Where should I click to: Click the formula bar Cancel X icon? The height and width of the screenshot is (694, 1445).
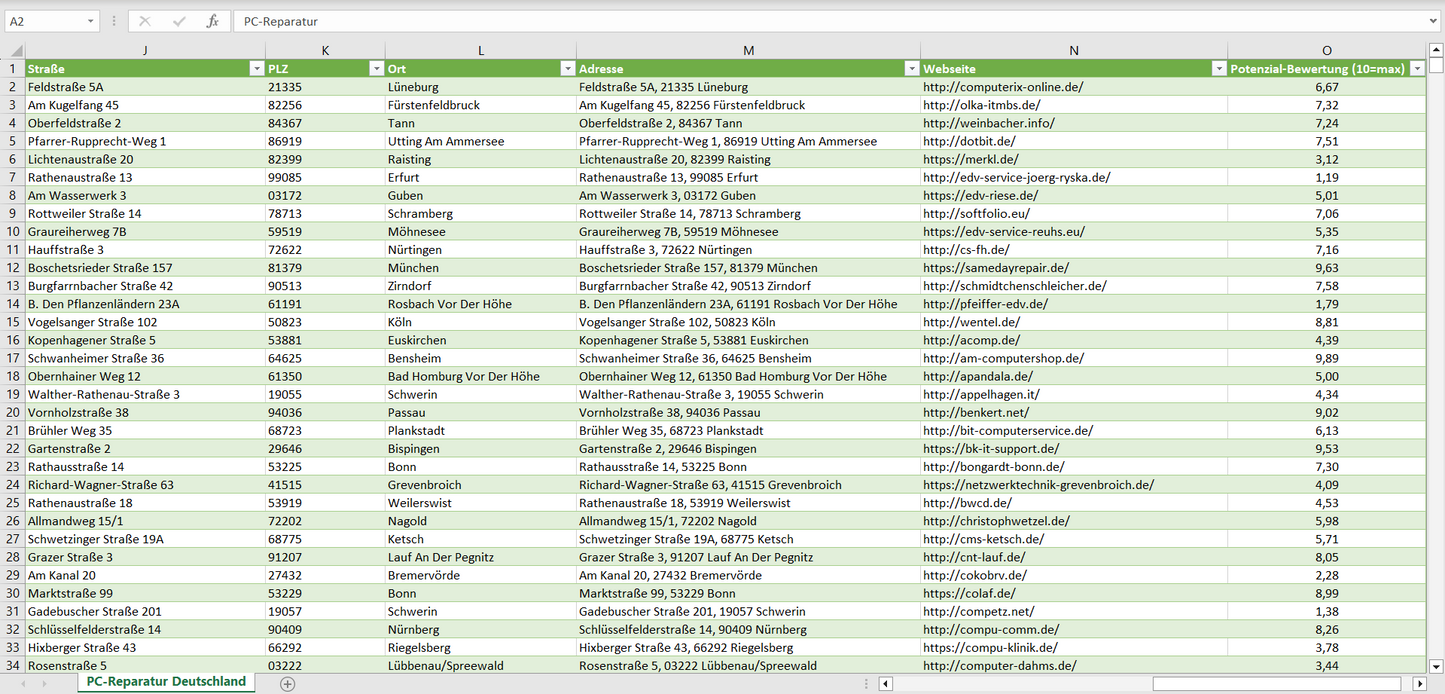[145, 21]
